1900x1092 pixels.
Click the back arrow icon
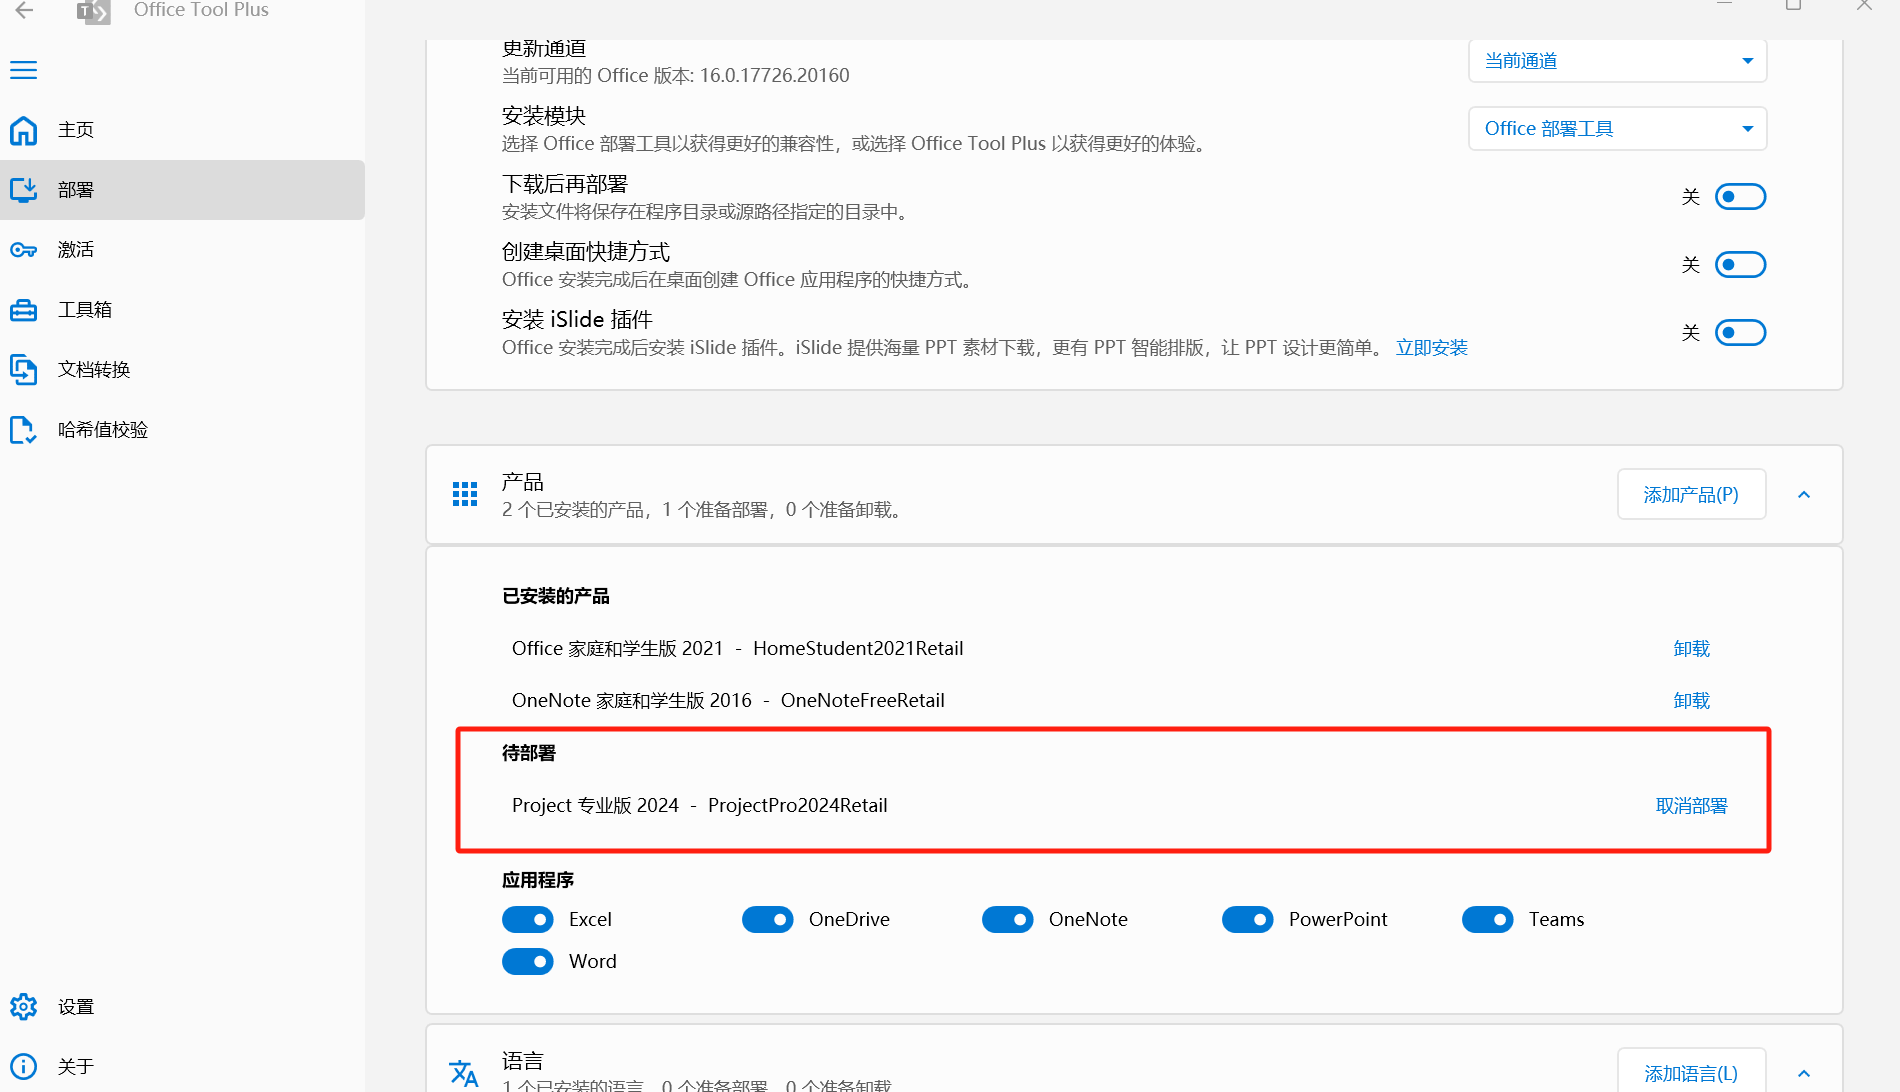click(x=24, y=10)
